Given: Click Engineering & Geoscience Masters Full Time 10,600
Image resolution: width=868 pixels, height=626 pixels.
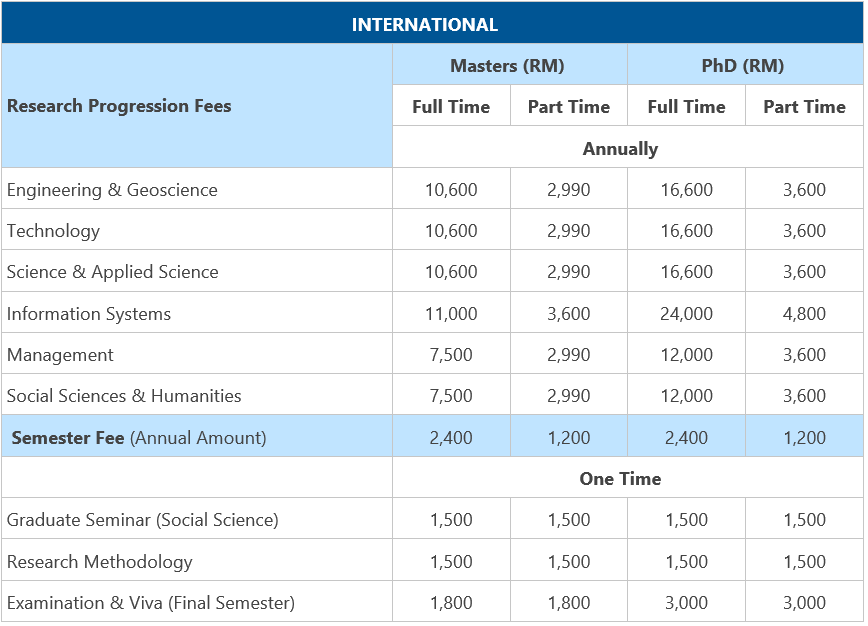Looking at the screenshot, I should (451, 190).
